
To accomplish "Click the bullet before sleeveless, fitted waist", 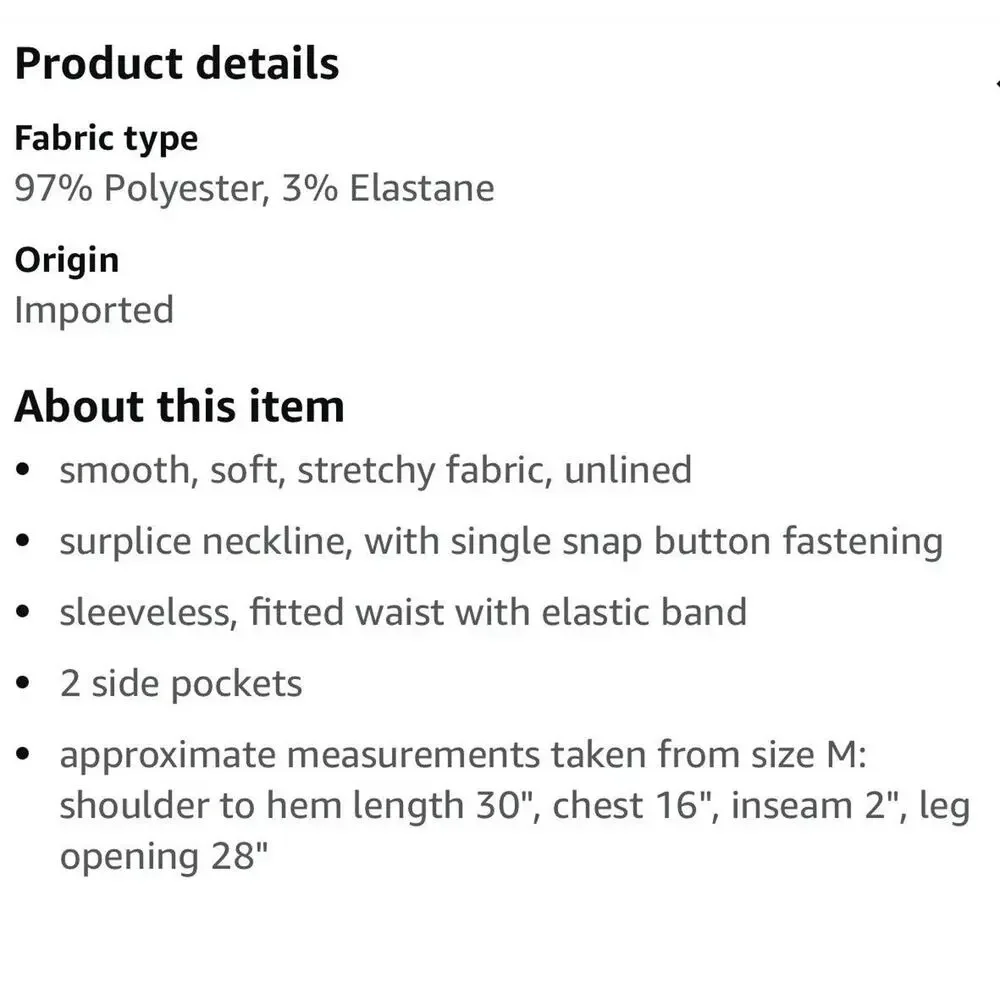I will [24, 613].
